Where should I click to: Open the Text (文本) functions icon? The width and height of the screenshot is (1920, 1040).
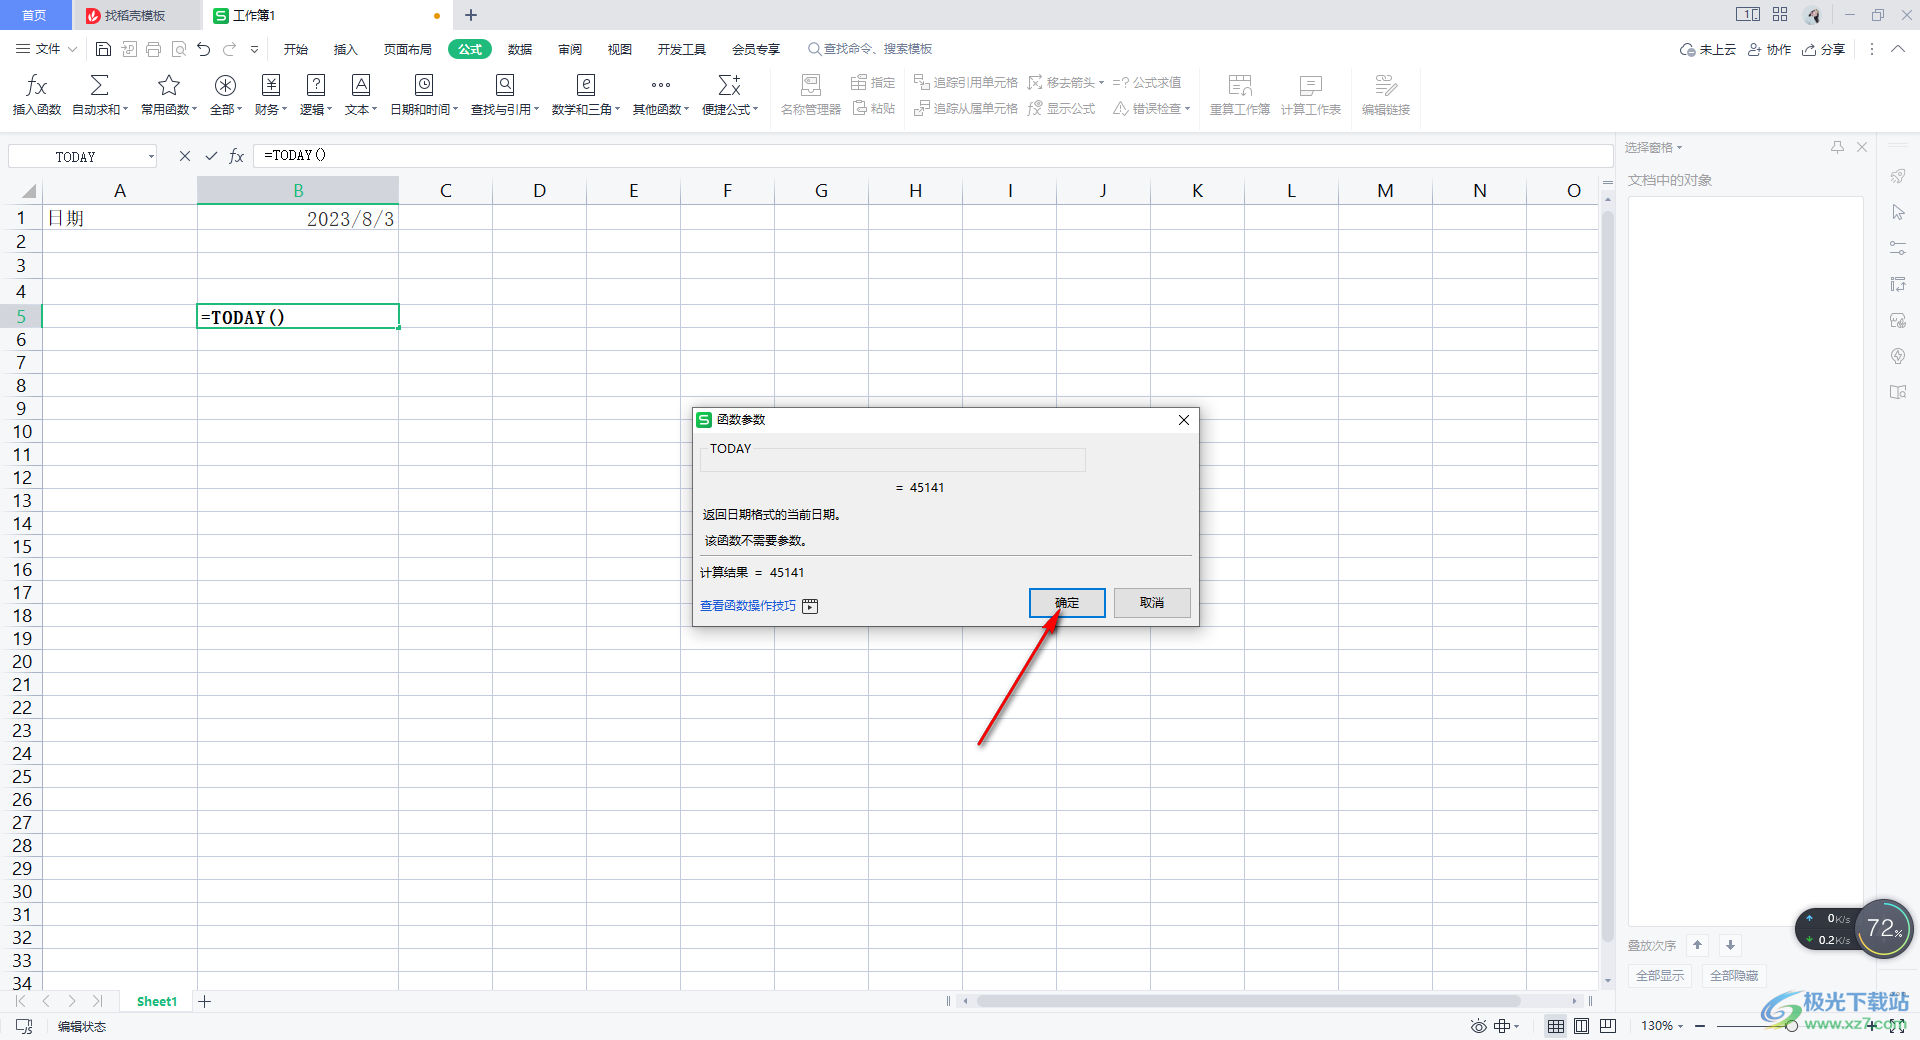pyautogui.click(x=361, y=85)
